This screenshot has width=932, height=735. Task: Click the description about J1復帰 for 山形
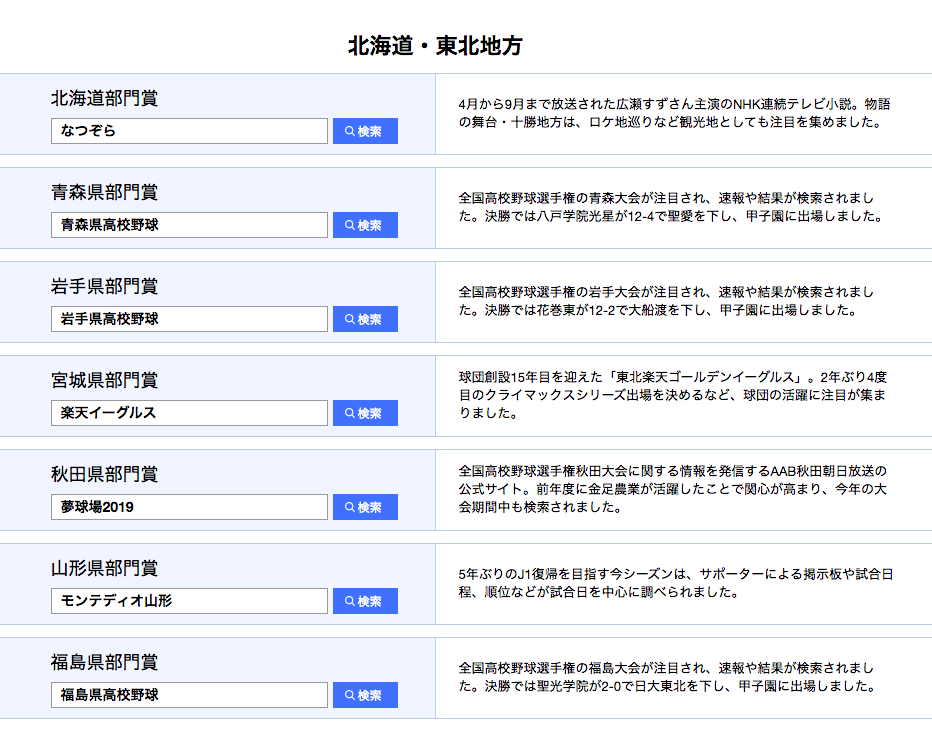pos(672,583)
